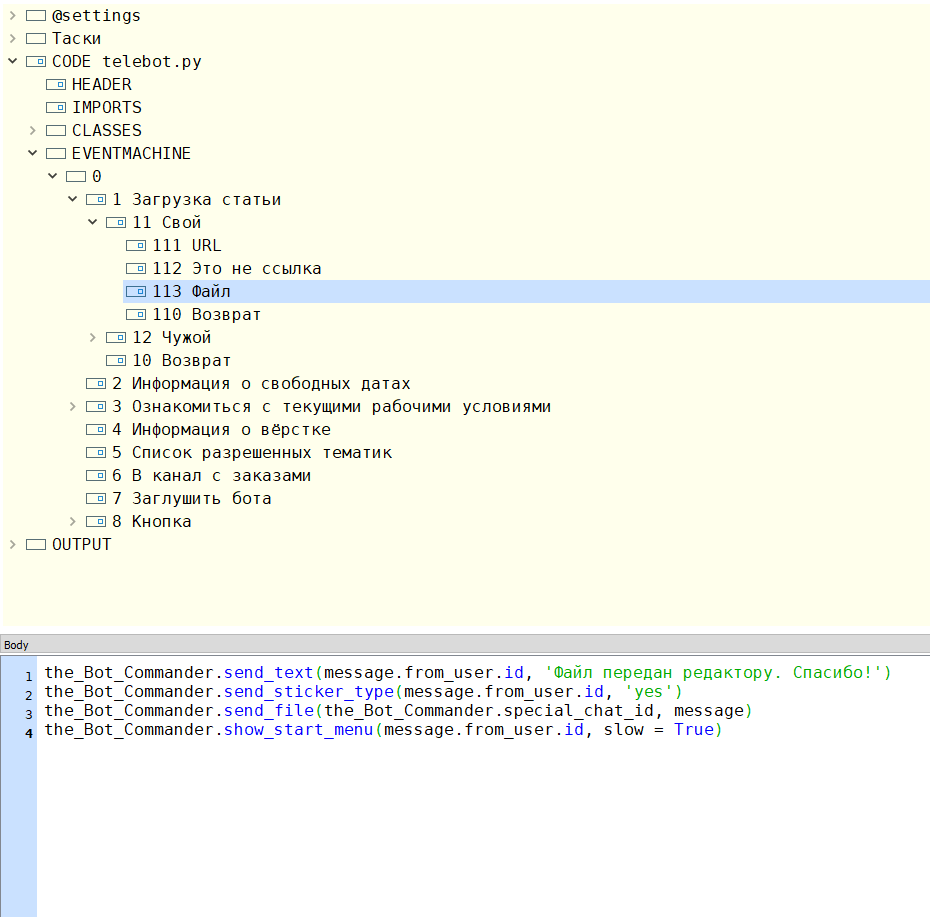Collapse the 11 Свой node
The image size is (930, 917).
(x=93, y=222)
